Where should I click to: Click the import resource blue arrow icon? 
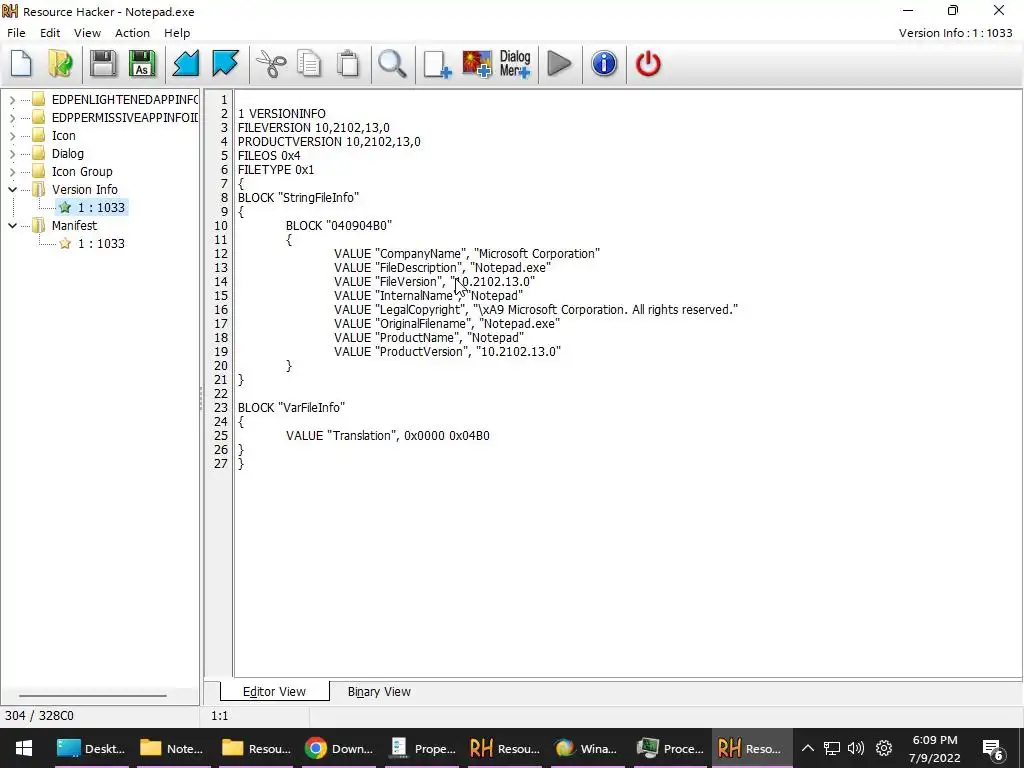click(x=185, y=64)
